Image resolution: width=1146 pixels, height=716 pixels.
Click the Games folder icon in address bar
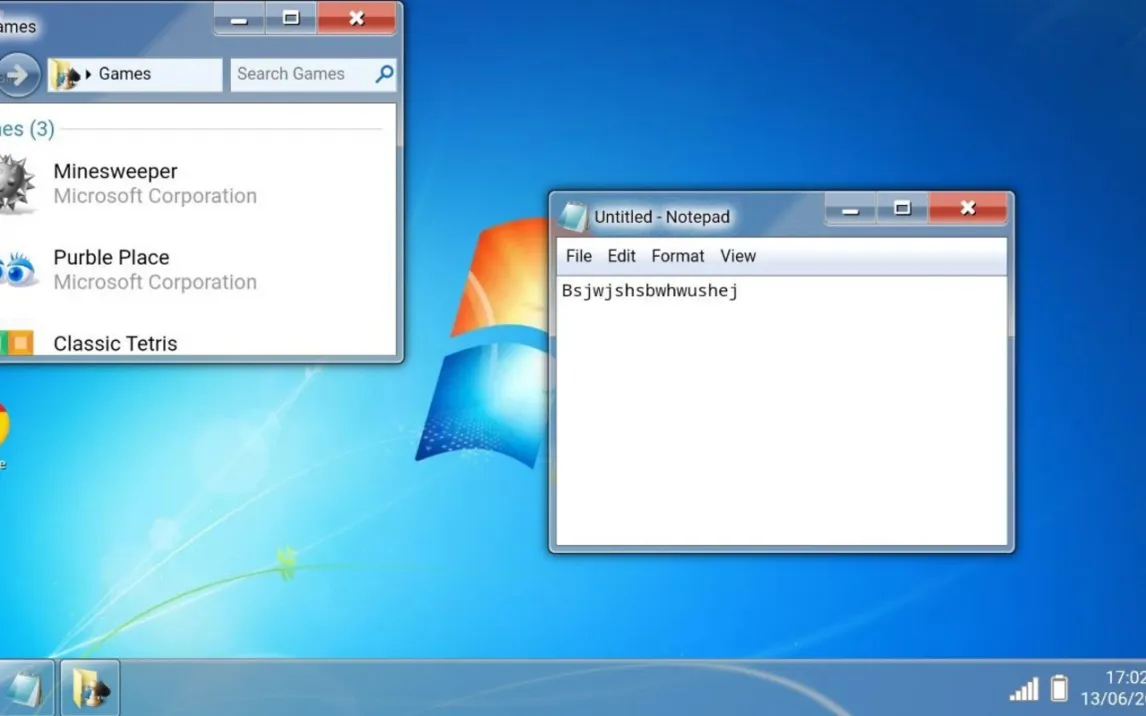point(66,75)
